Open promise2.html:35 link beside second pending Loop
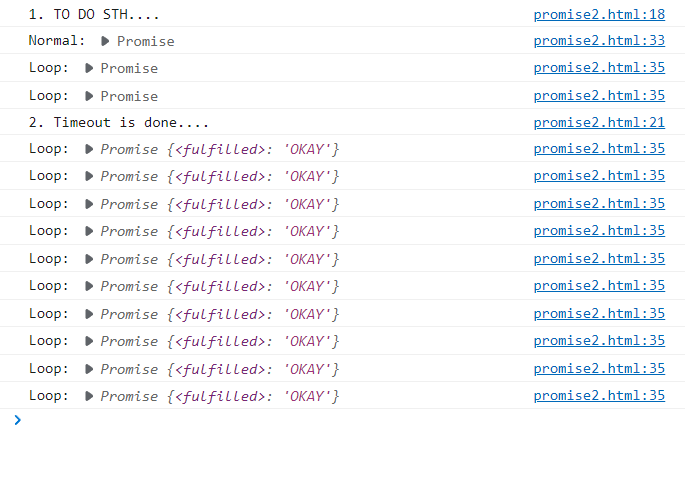The width and height of the screenshot is (685, 496). coord(599,96)
